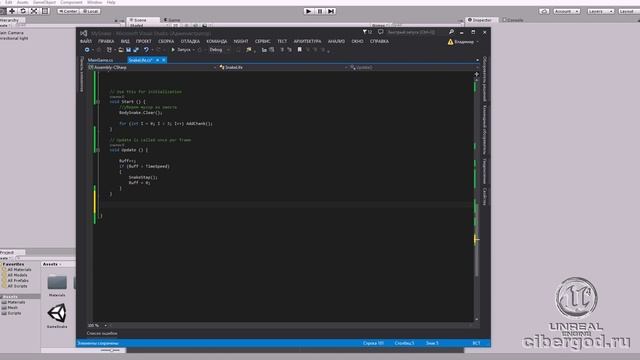
Task: Click the Save file icon
Action: point(129,50)
